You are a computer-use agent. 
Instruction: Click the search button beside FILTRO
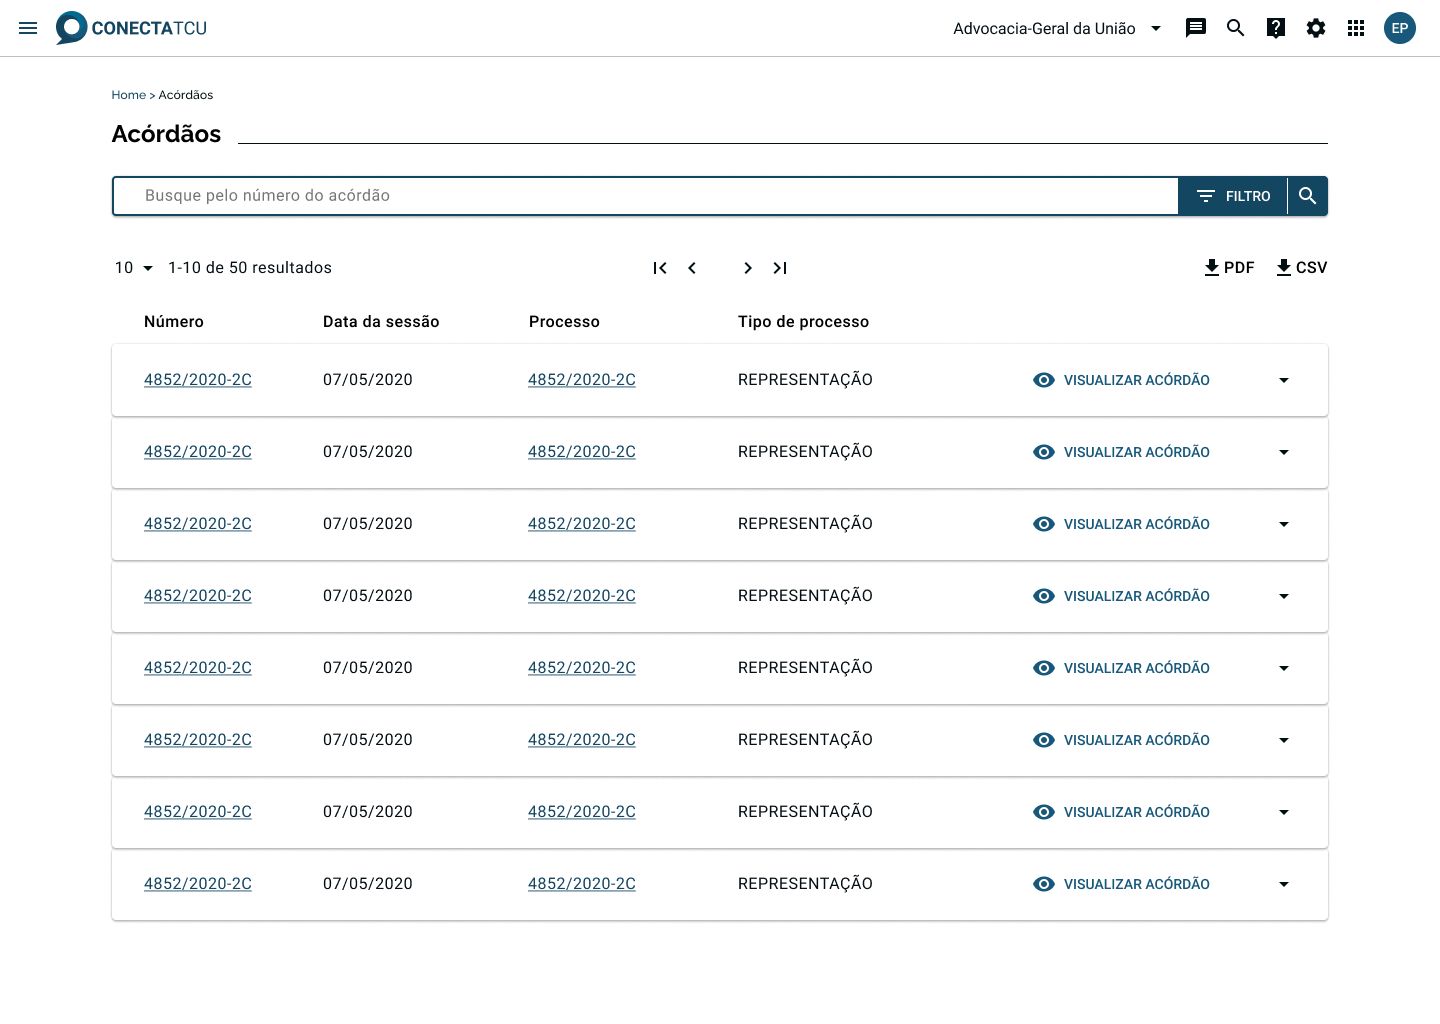coord(1307,196)
